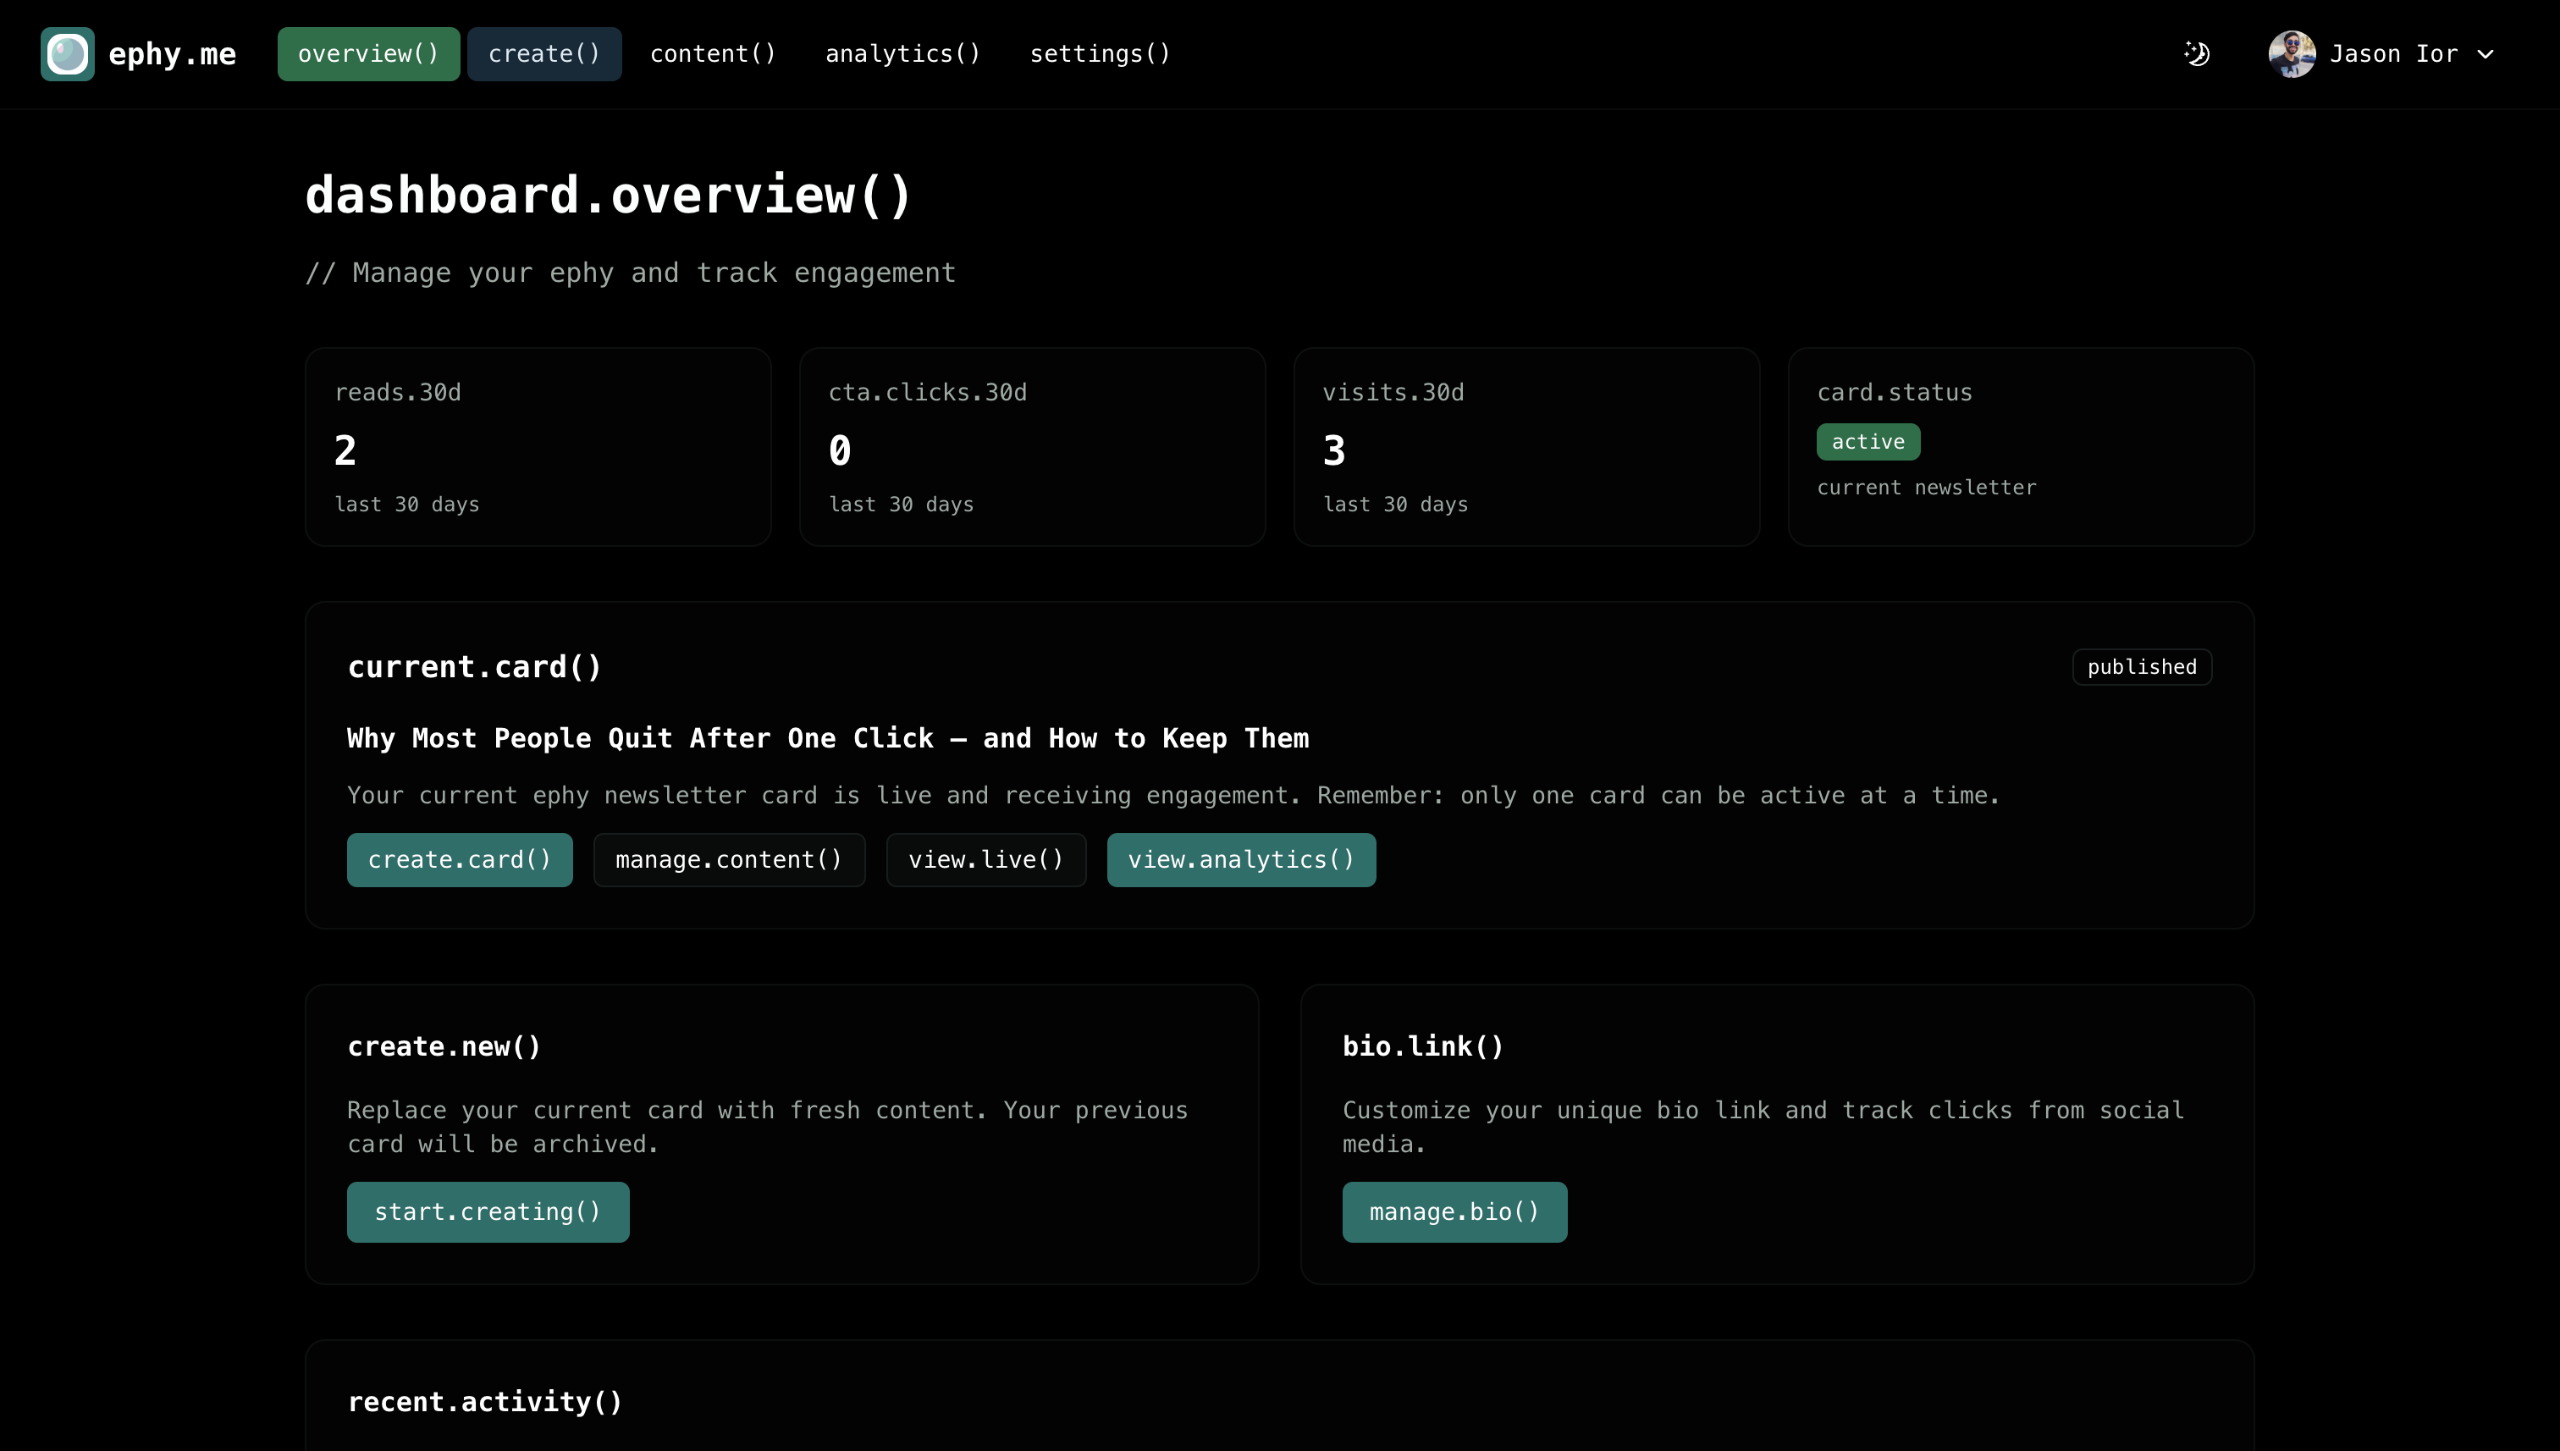Click the published status badge
This screenshot has height=1451, width=2560.
tap(2141, 667)
